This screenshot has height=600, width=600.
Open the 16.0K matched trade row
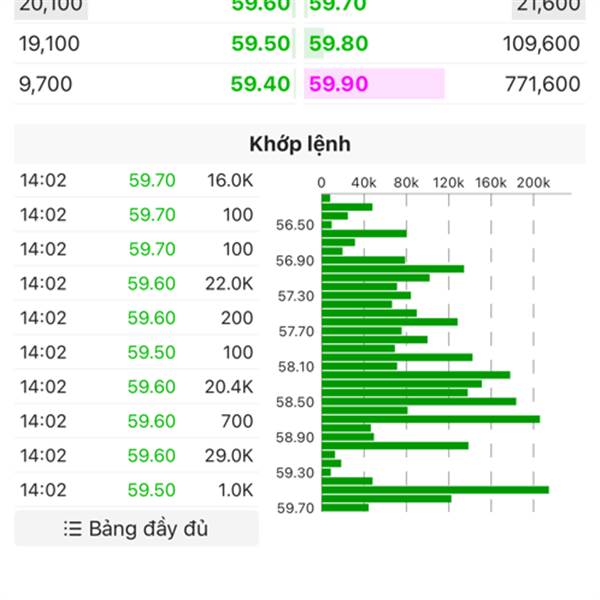pyautogui.click(x=136, y=181)
